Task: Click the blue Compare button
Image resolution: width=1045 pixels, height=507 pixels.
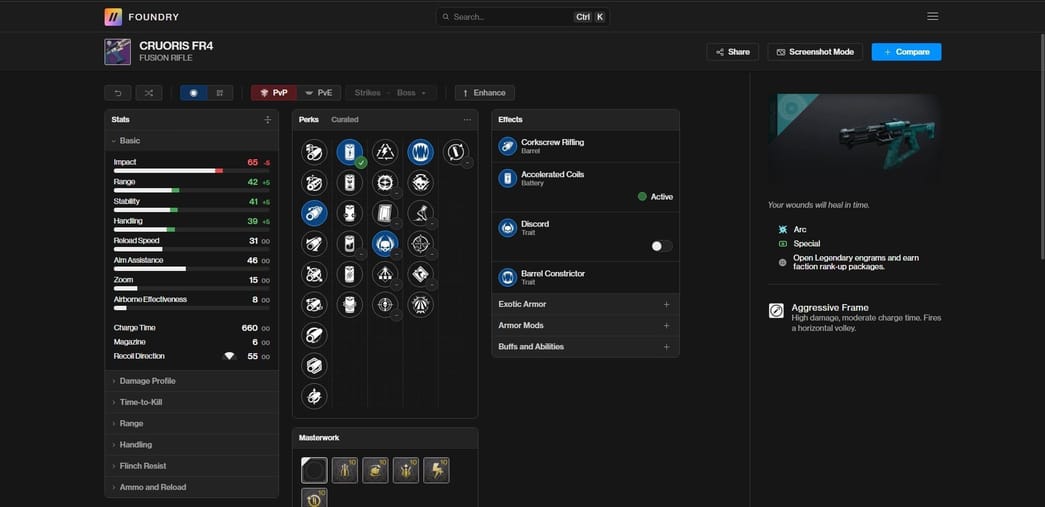Action: (906, 52)
